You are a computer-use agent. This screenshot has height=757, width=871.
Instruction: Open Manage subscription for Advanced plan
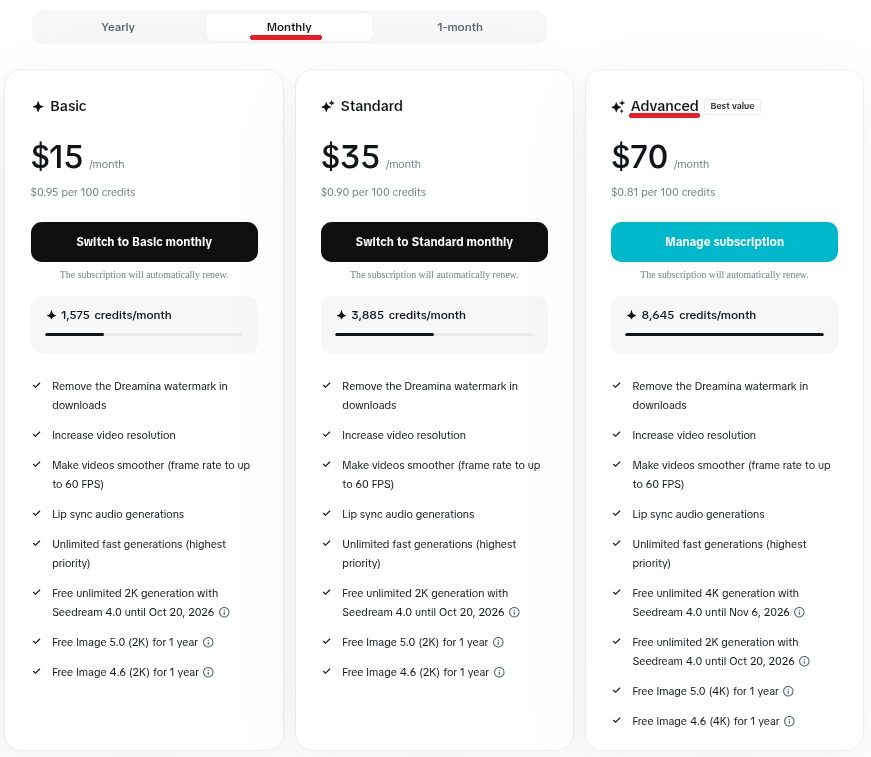[724, 242]
